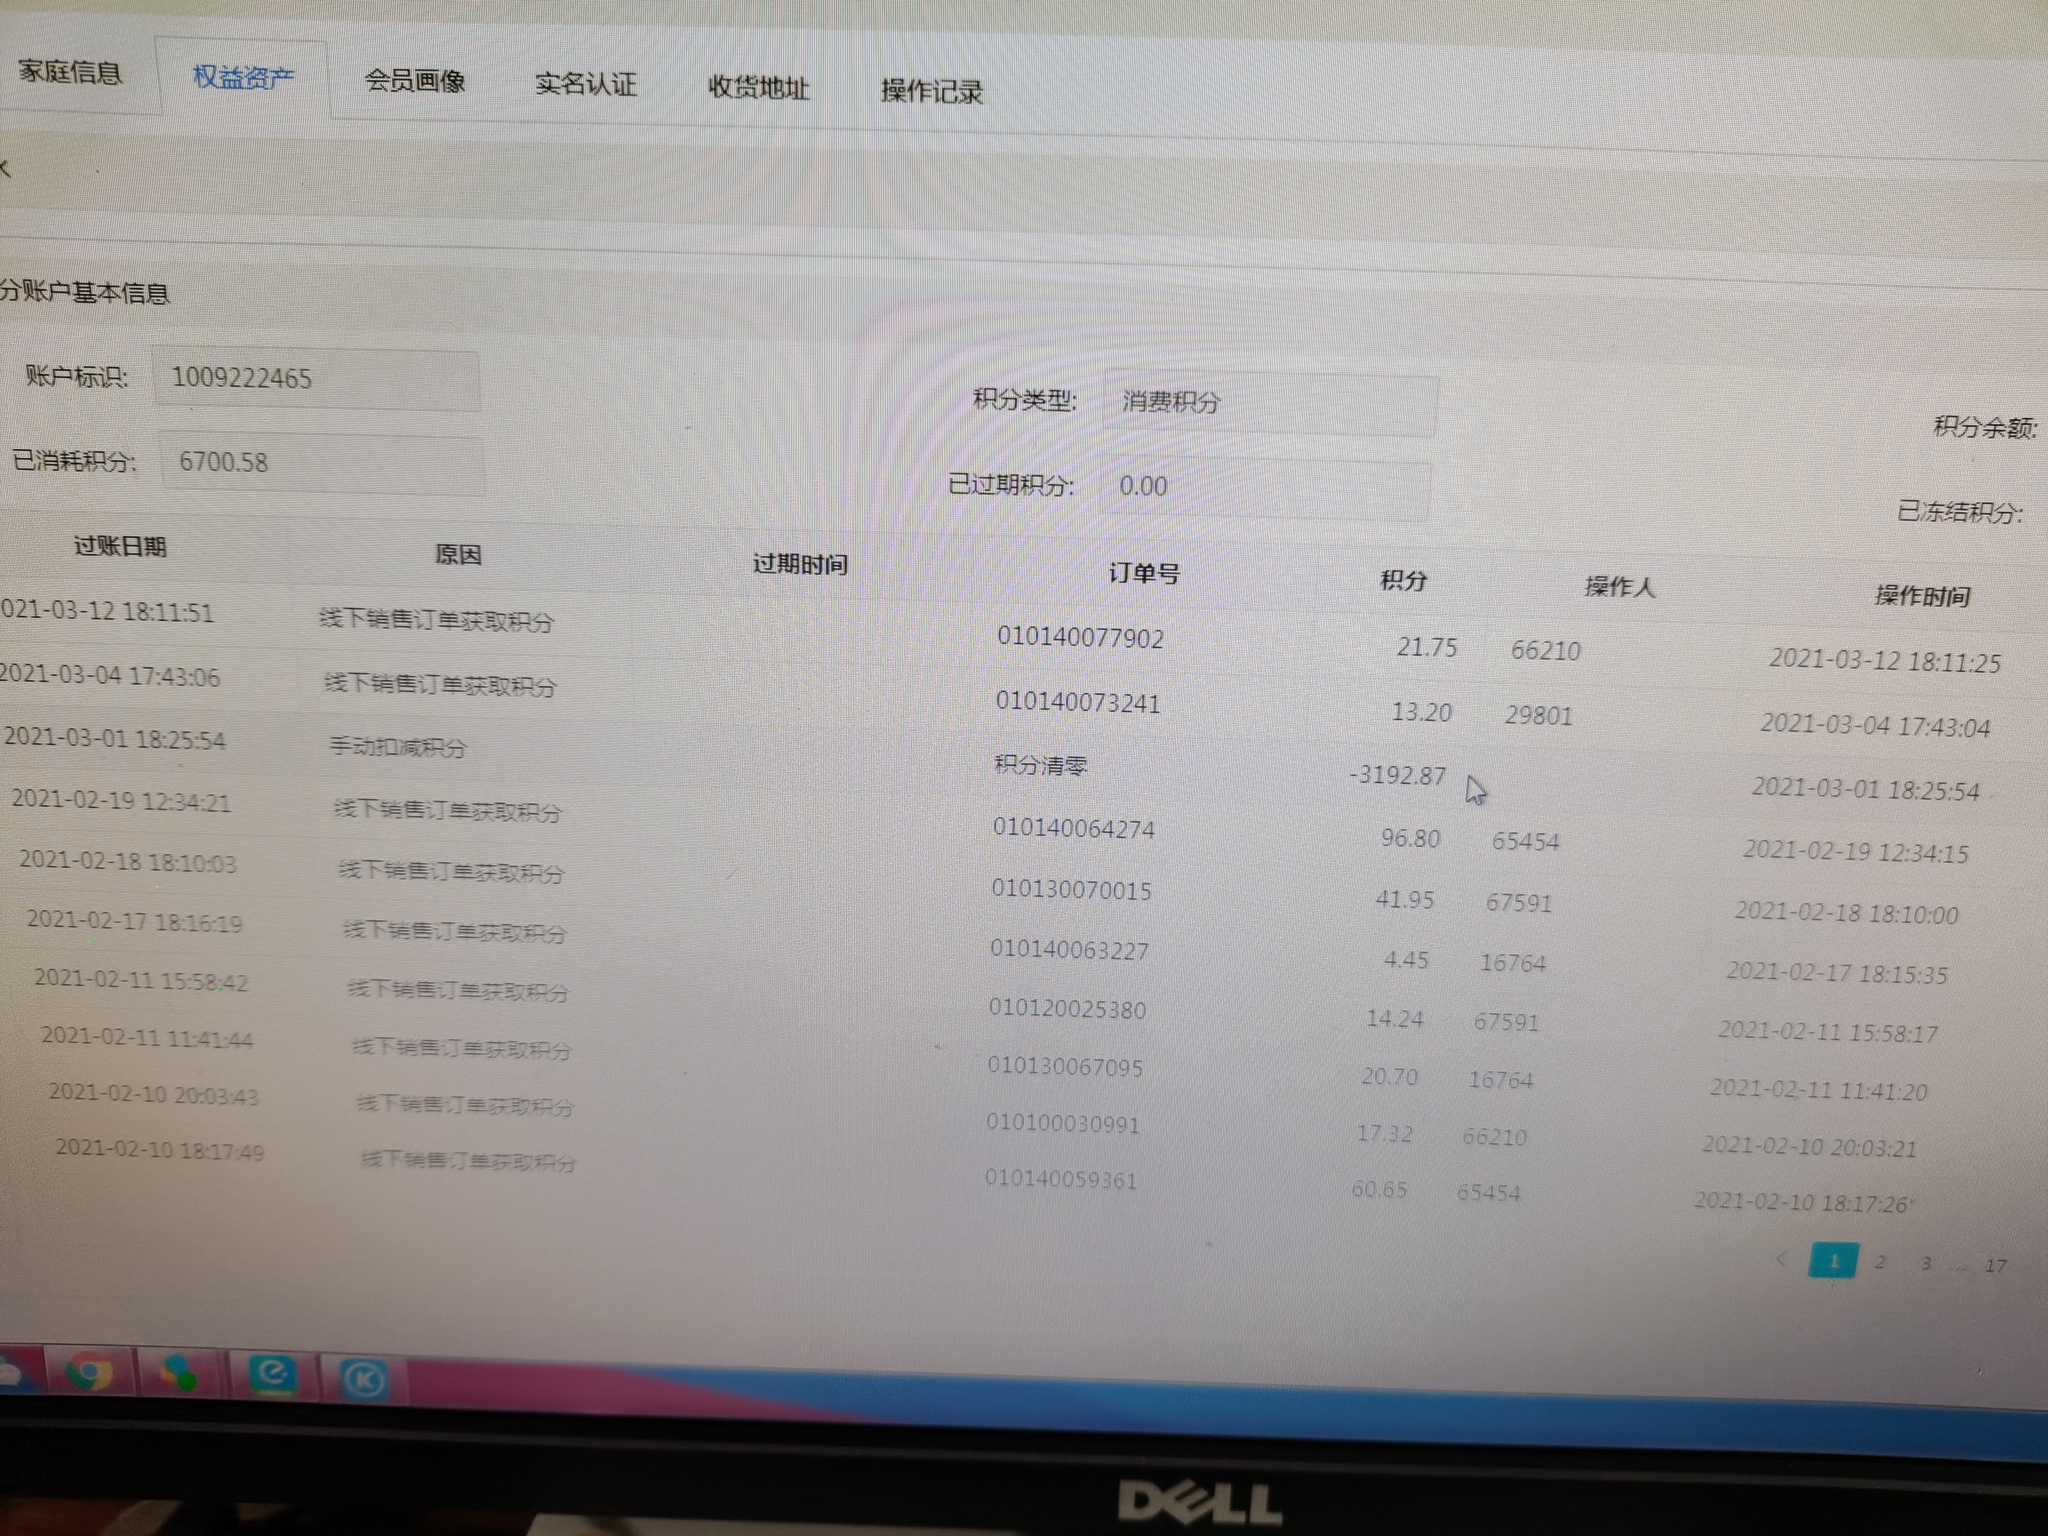
Task: Jump to last page 17
Action: (1995, 1266)
